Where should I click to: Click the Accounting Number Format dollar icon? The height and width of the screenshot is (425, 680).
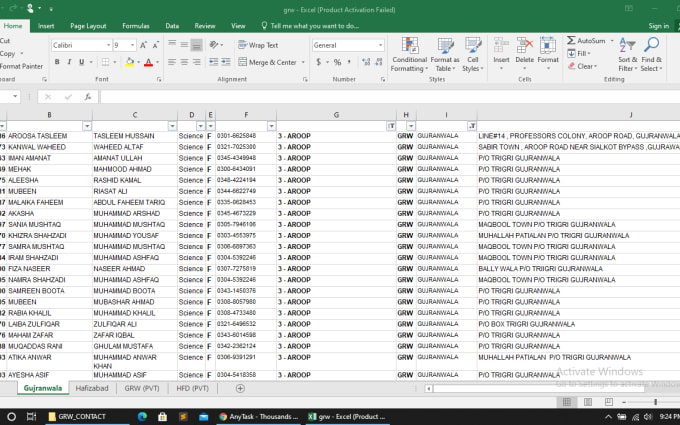click(319, 62)
